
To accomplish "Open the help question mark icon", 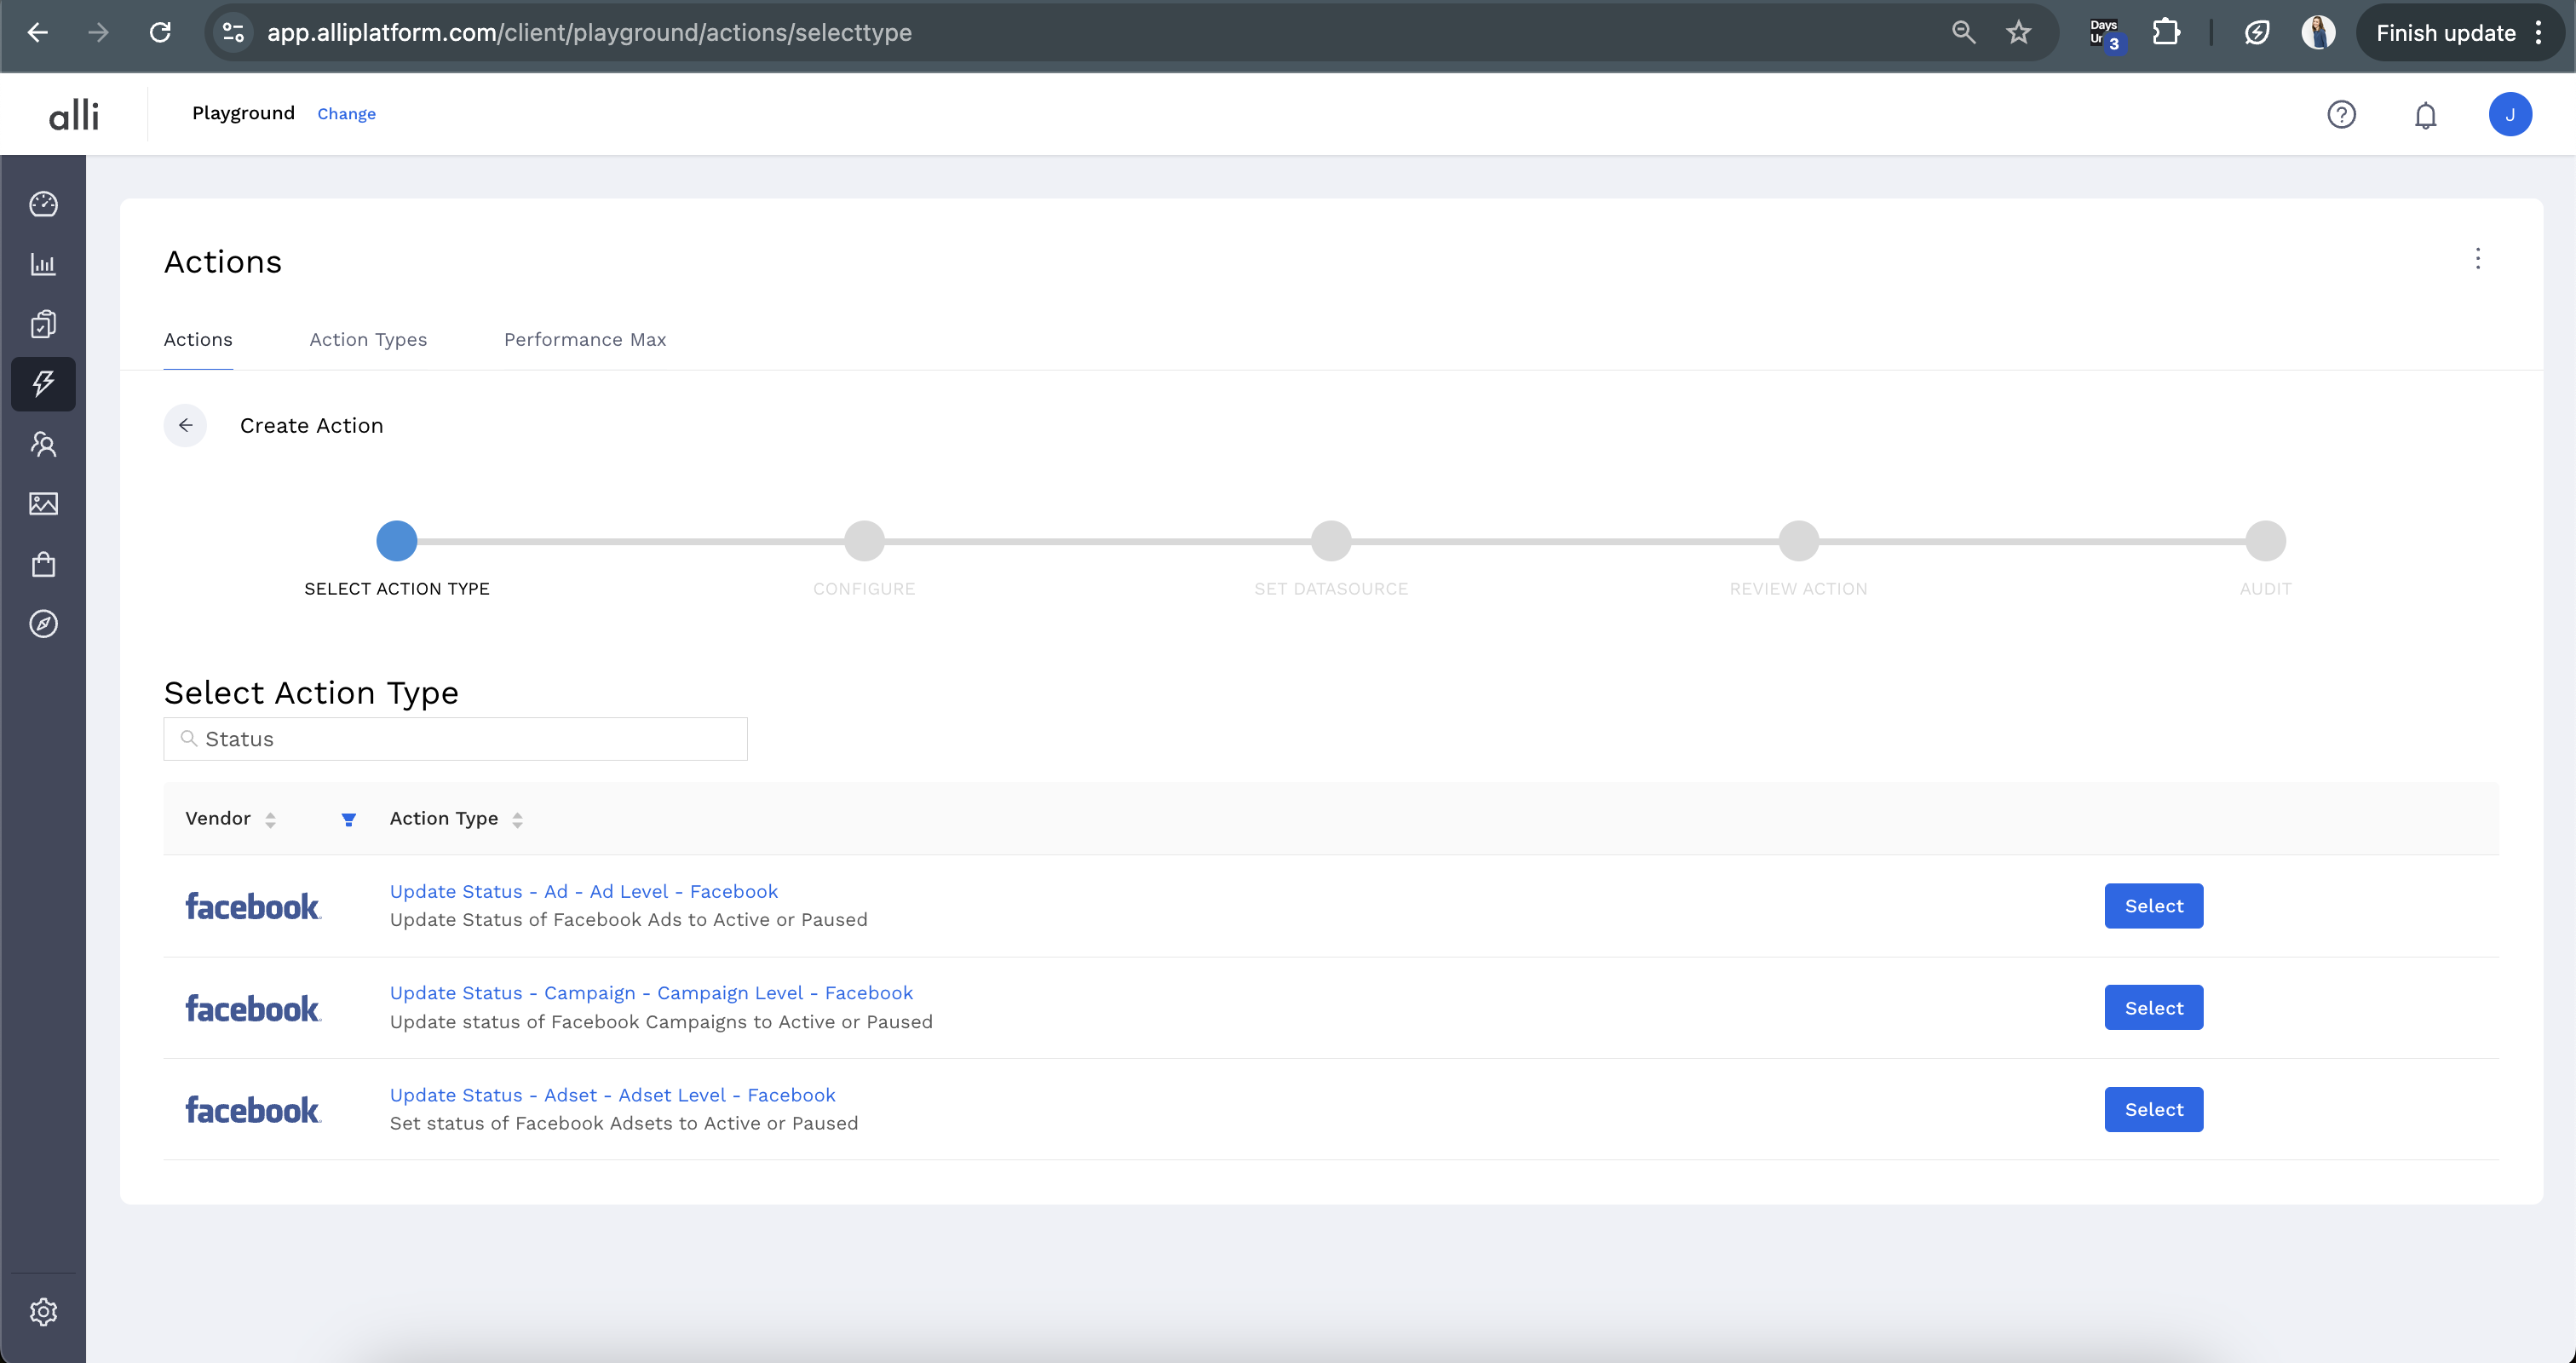I will pos(2341,115).
